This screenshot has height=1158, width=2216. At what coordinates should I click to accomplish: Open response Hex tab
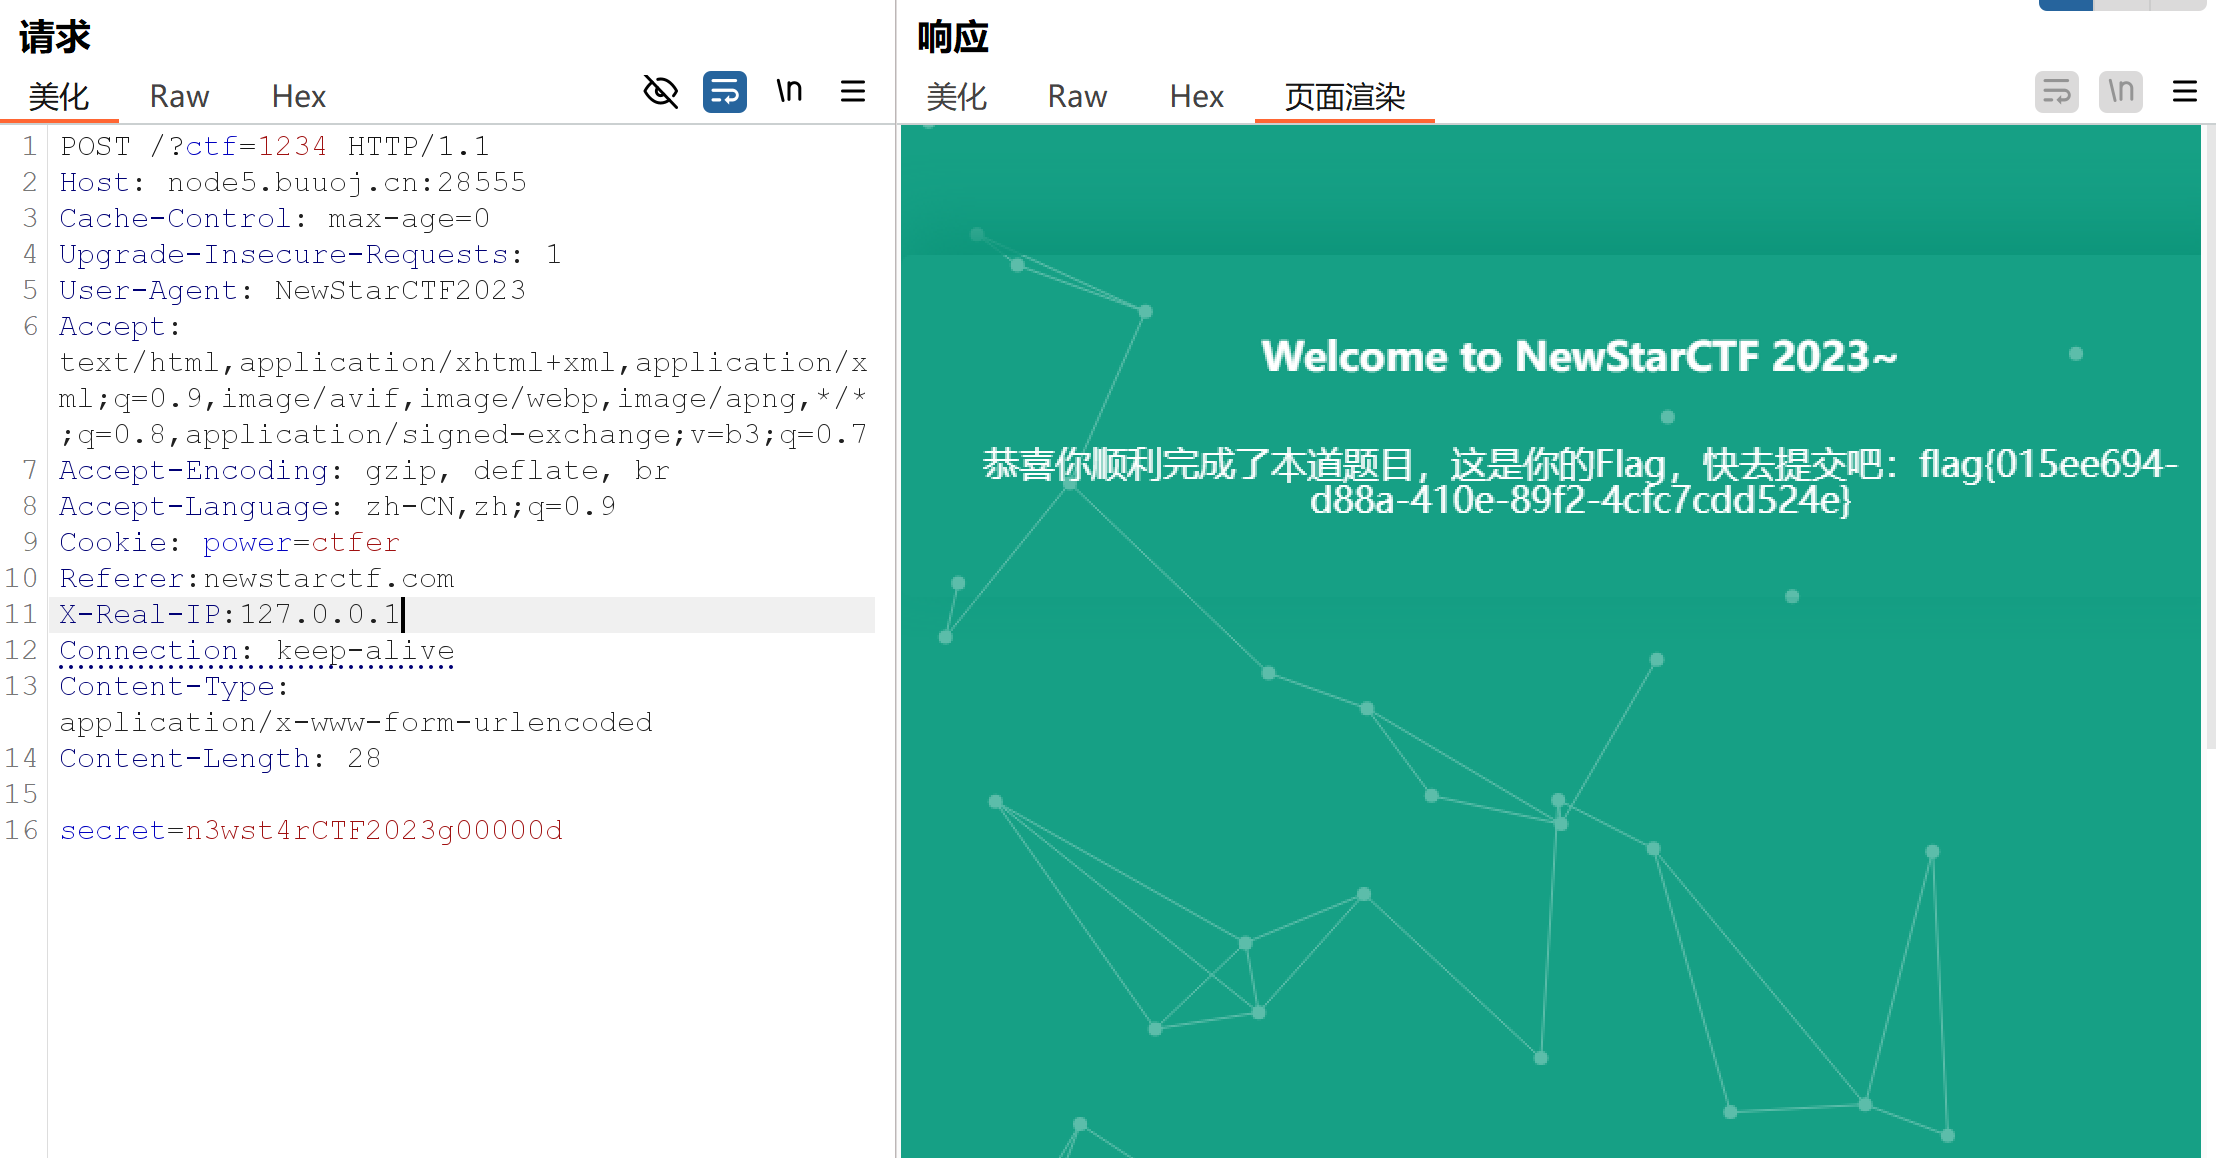1196,96
